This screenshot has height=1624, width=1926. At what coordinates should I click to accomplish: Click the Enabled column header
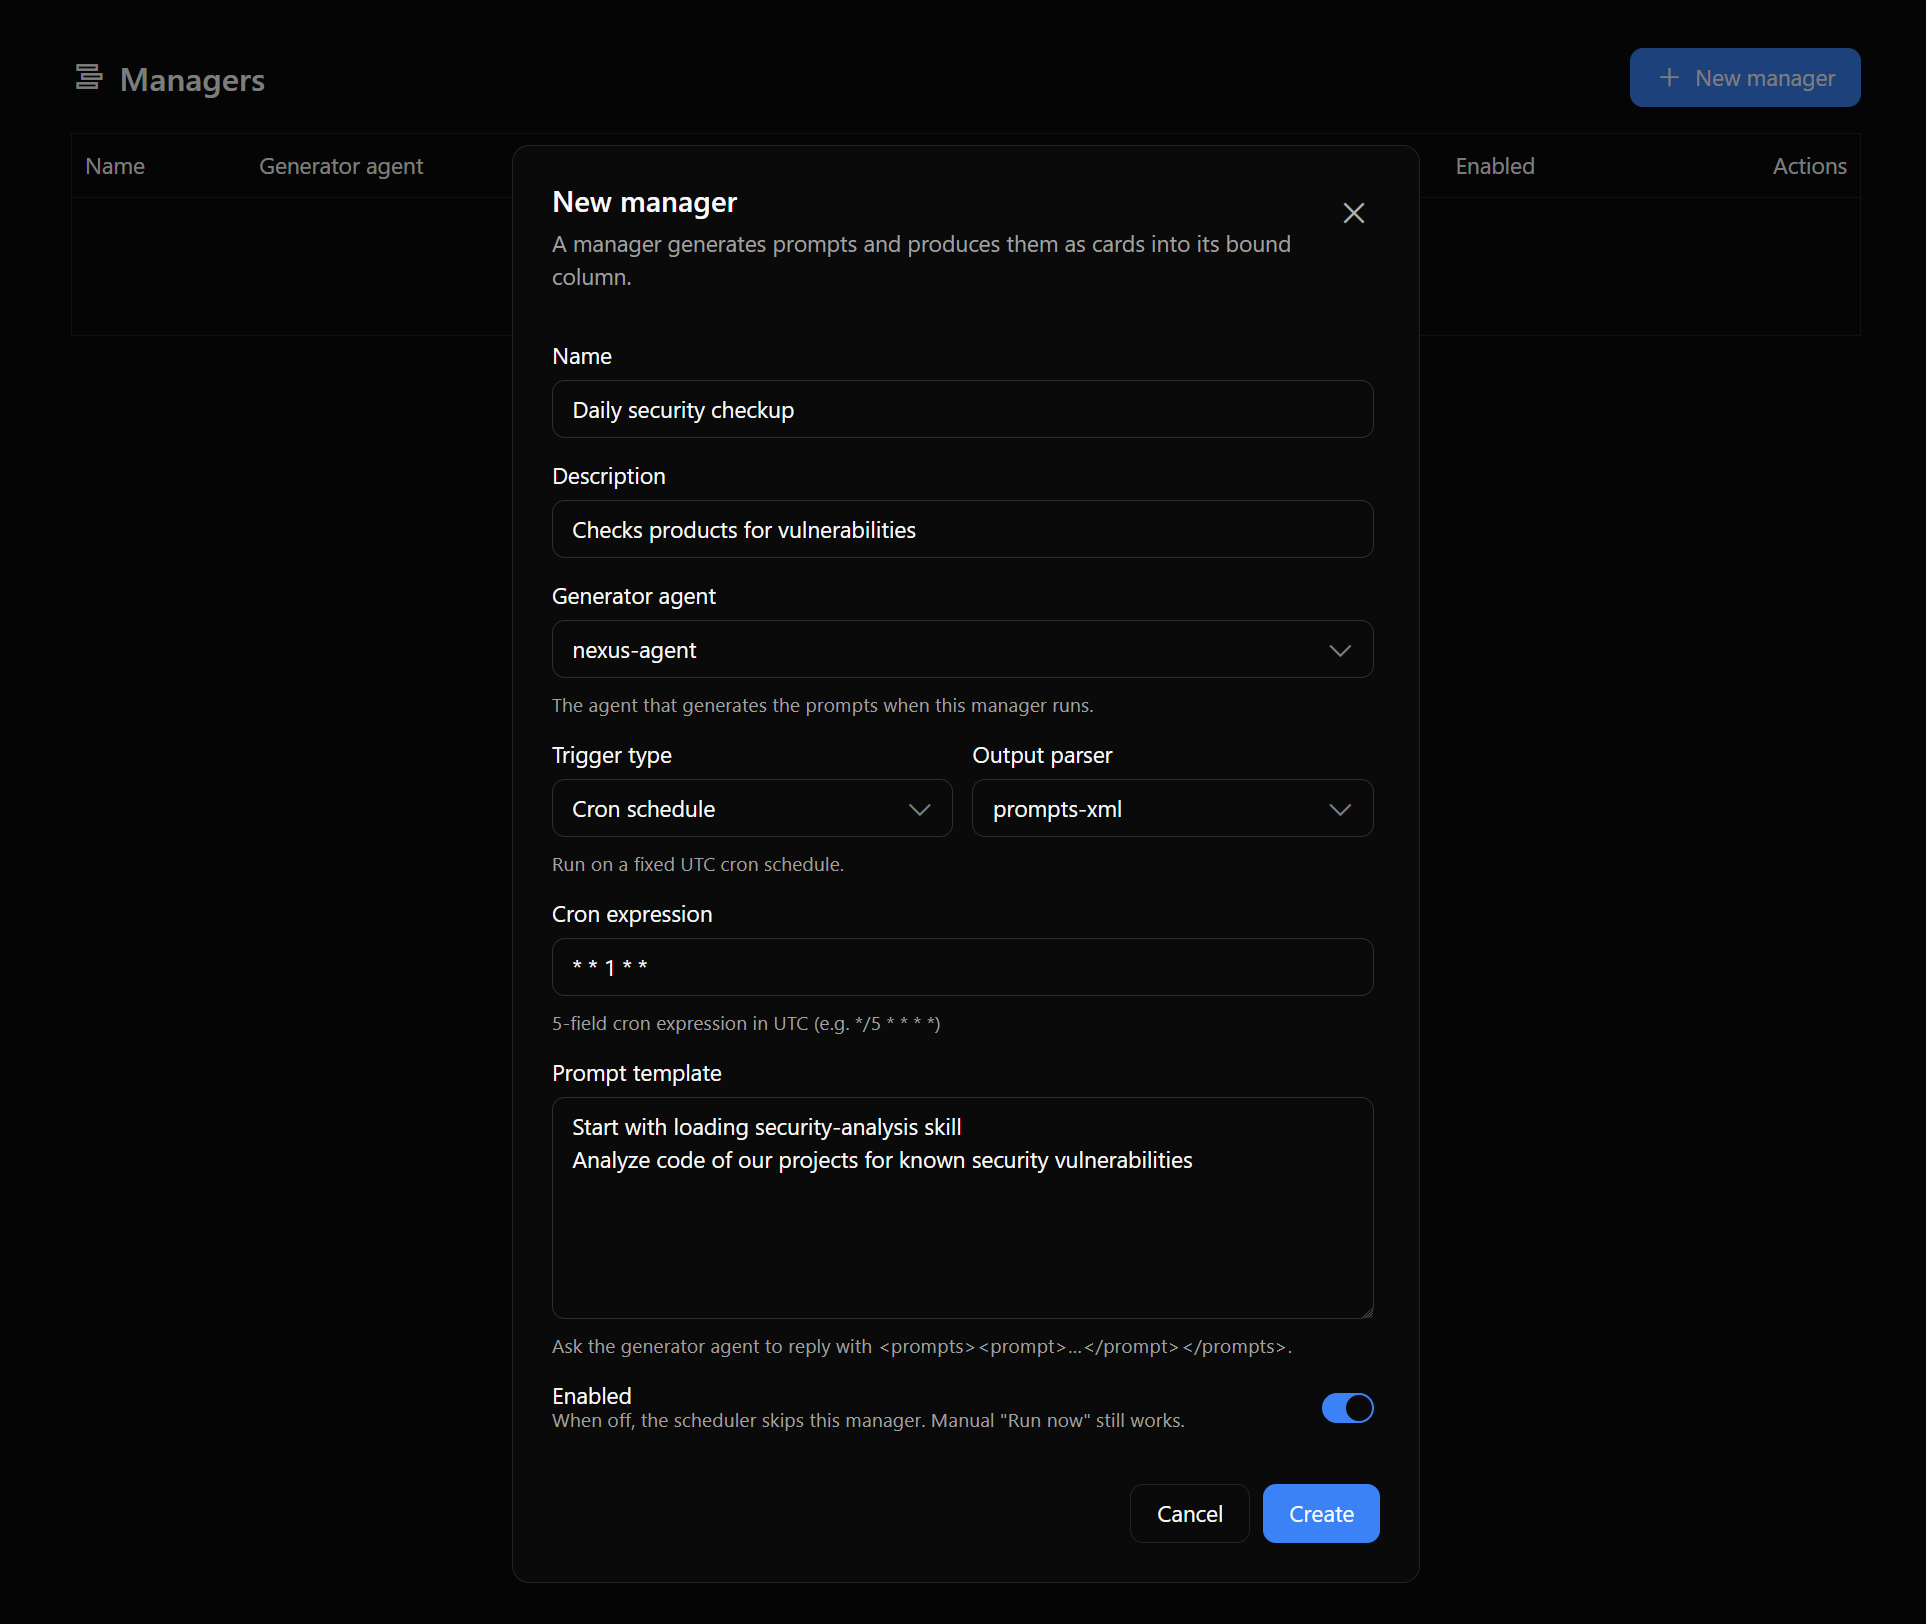coord(1494,166)
